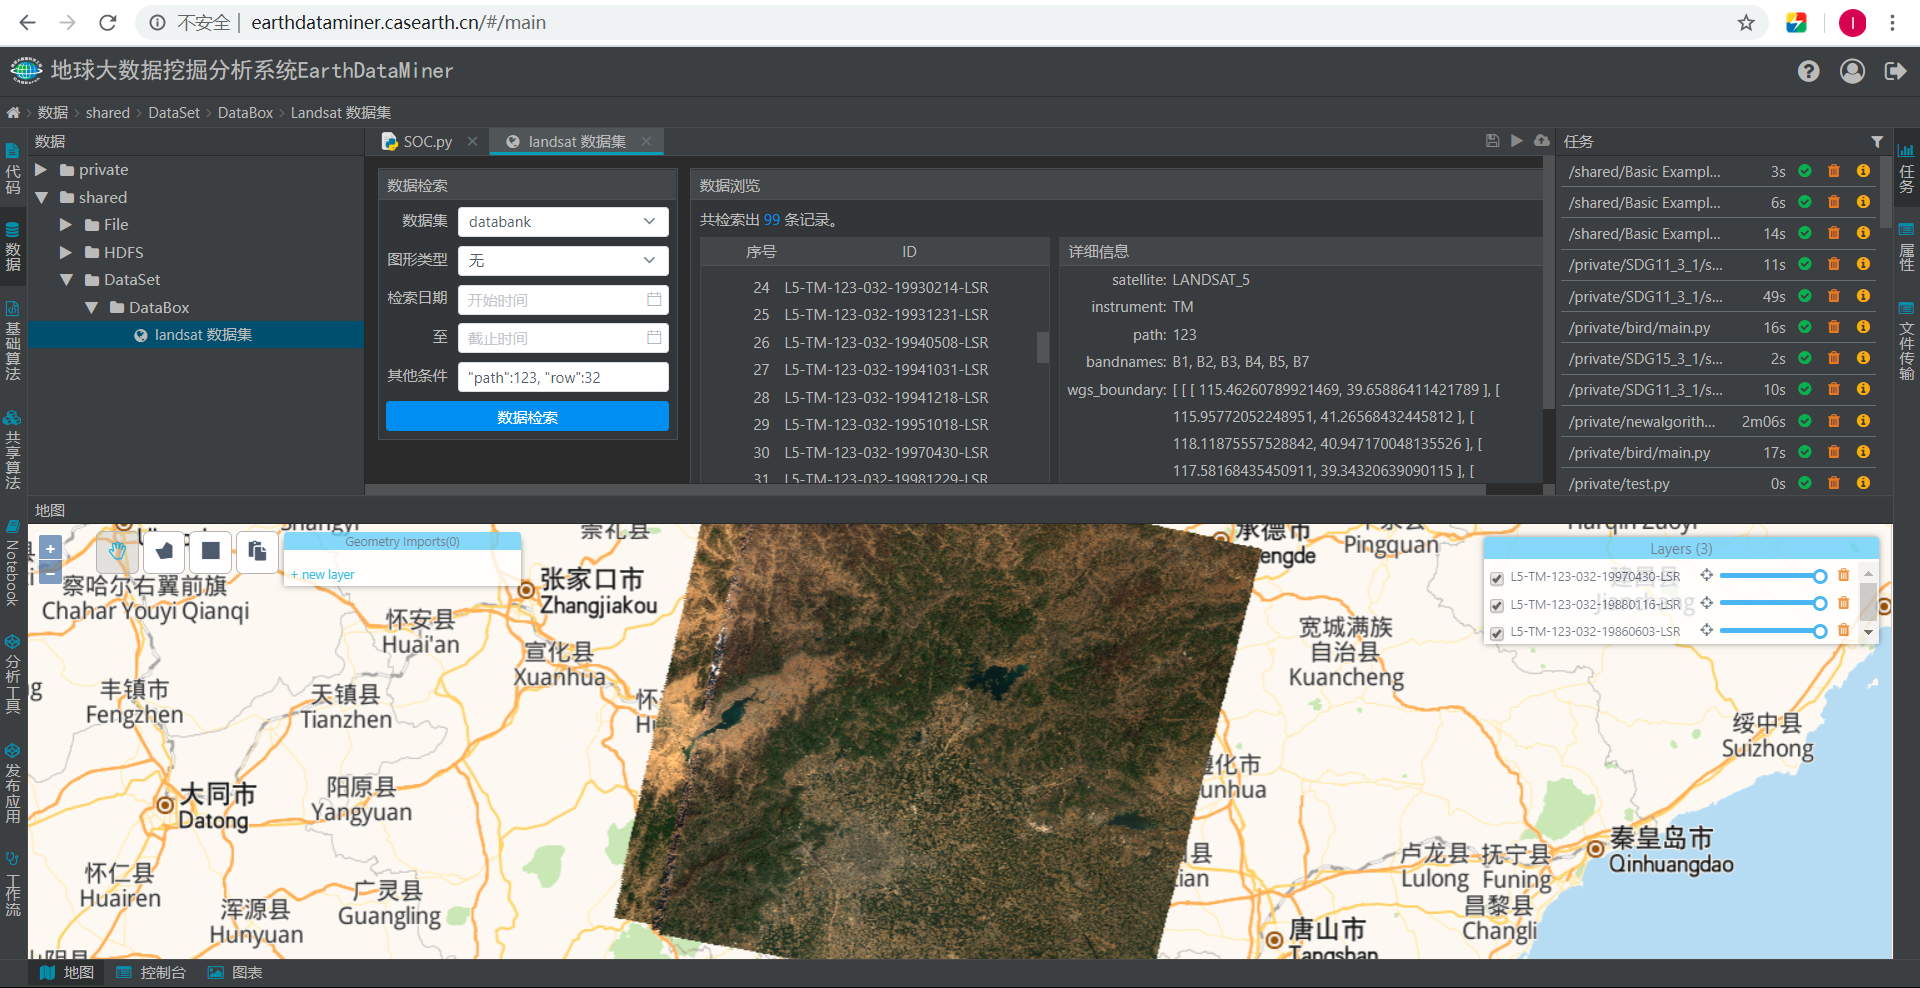1920x988 pixels.
Task: Switch to 地图 bottom tab
Action: click(x=67, y=973)
